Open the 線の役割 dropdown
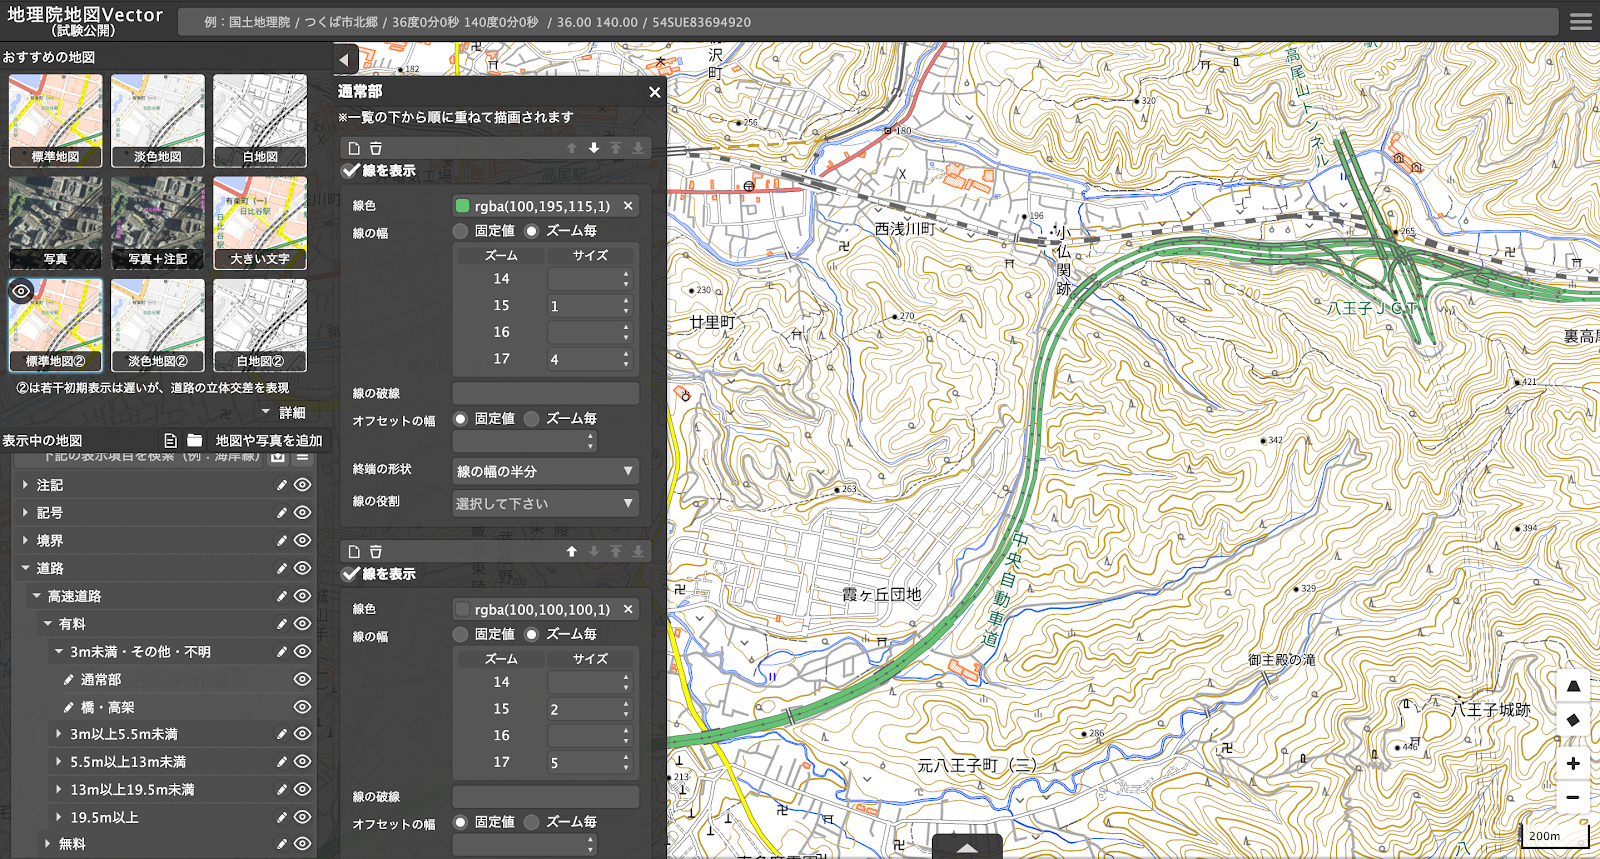Viewport: 1600px width, 859px height. (546, 503)
